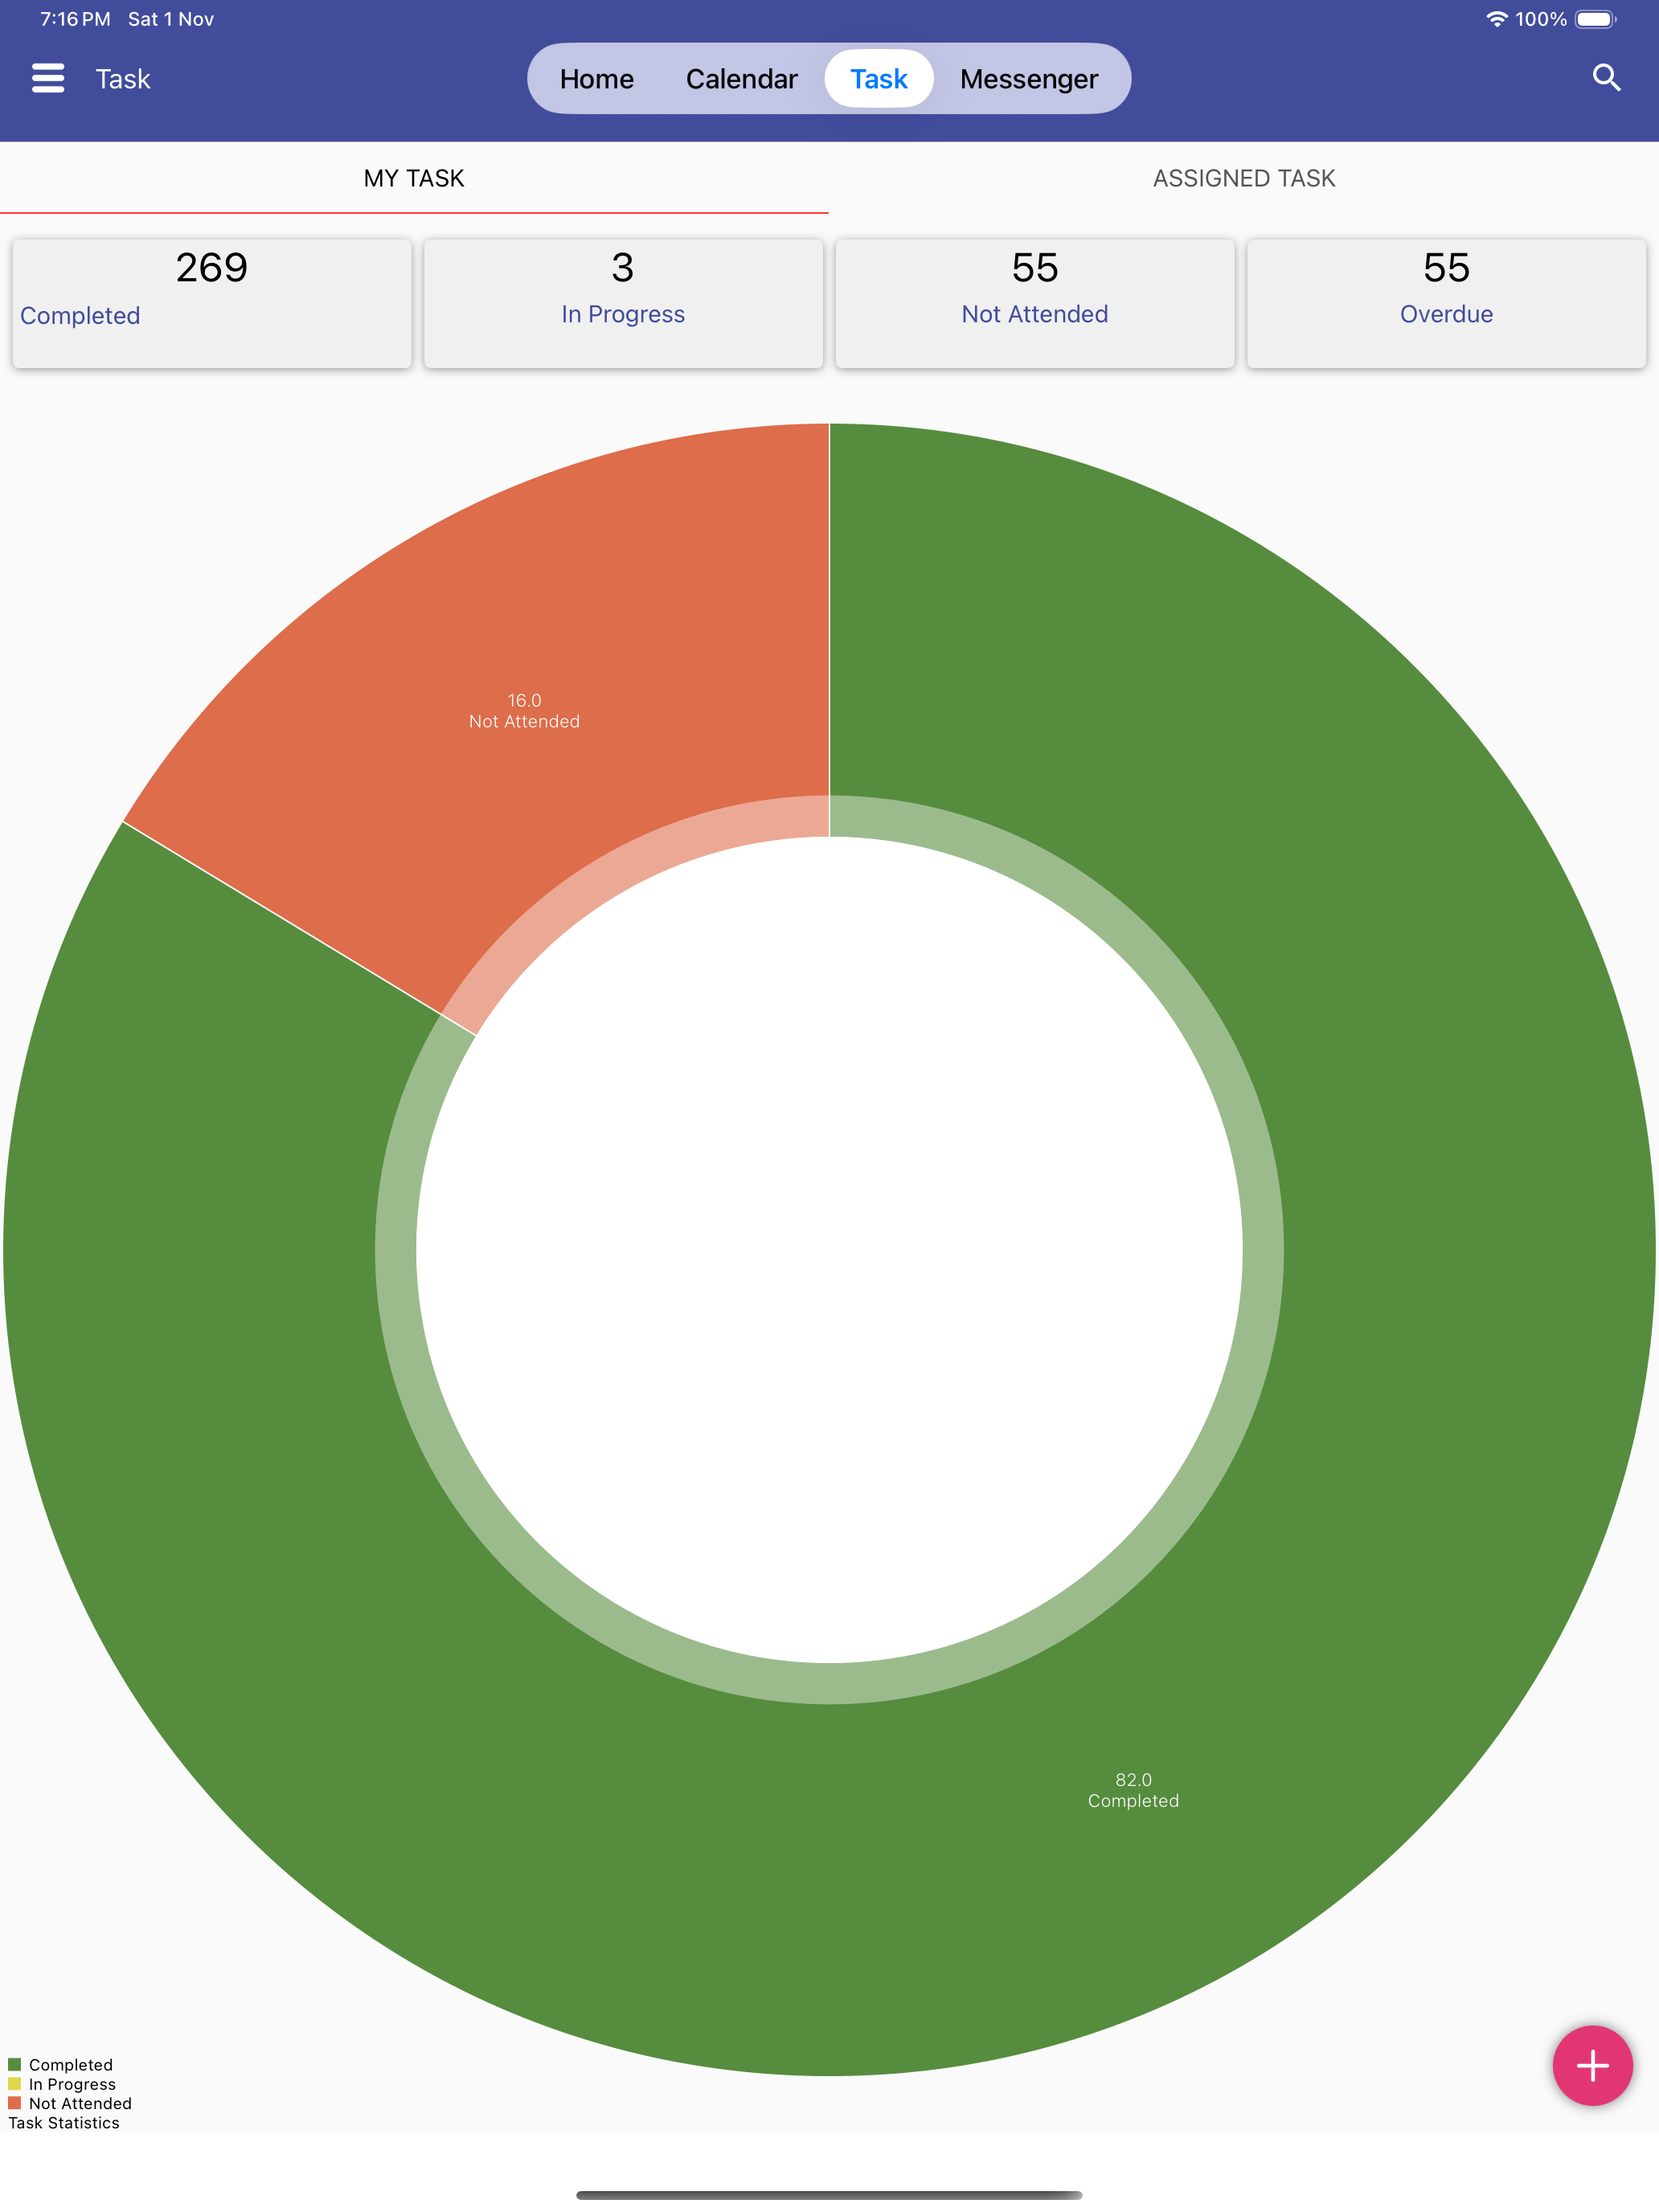View the 55 Not Attended card
The height and width of the screenshot is (2212, 1659).
point(1035,303)
